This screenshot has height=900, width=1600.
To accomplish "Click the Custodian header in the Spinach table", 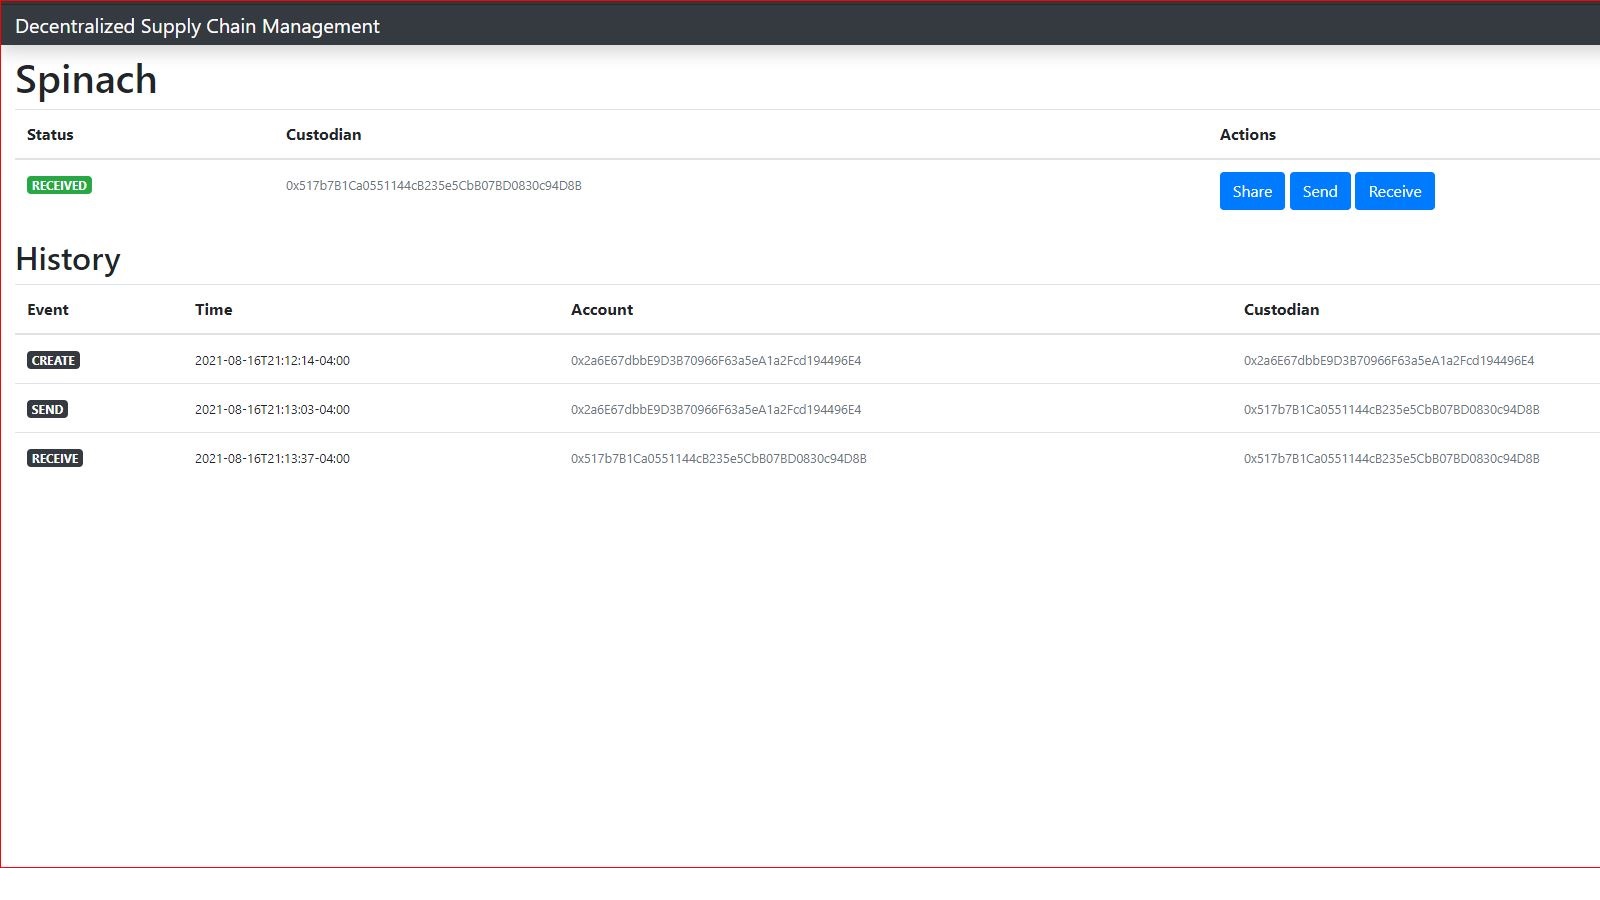I will point(323,134).
